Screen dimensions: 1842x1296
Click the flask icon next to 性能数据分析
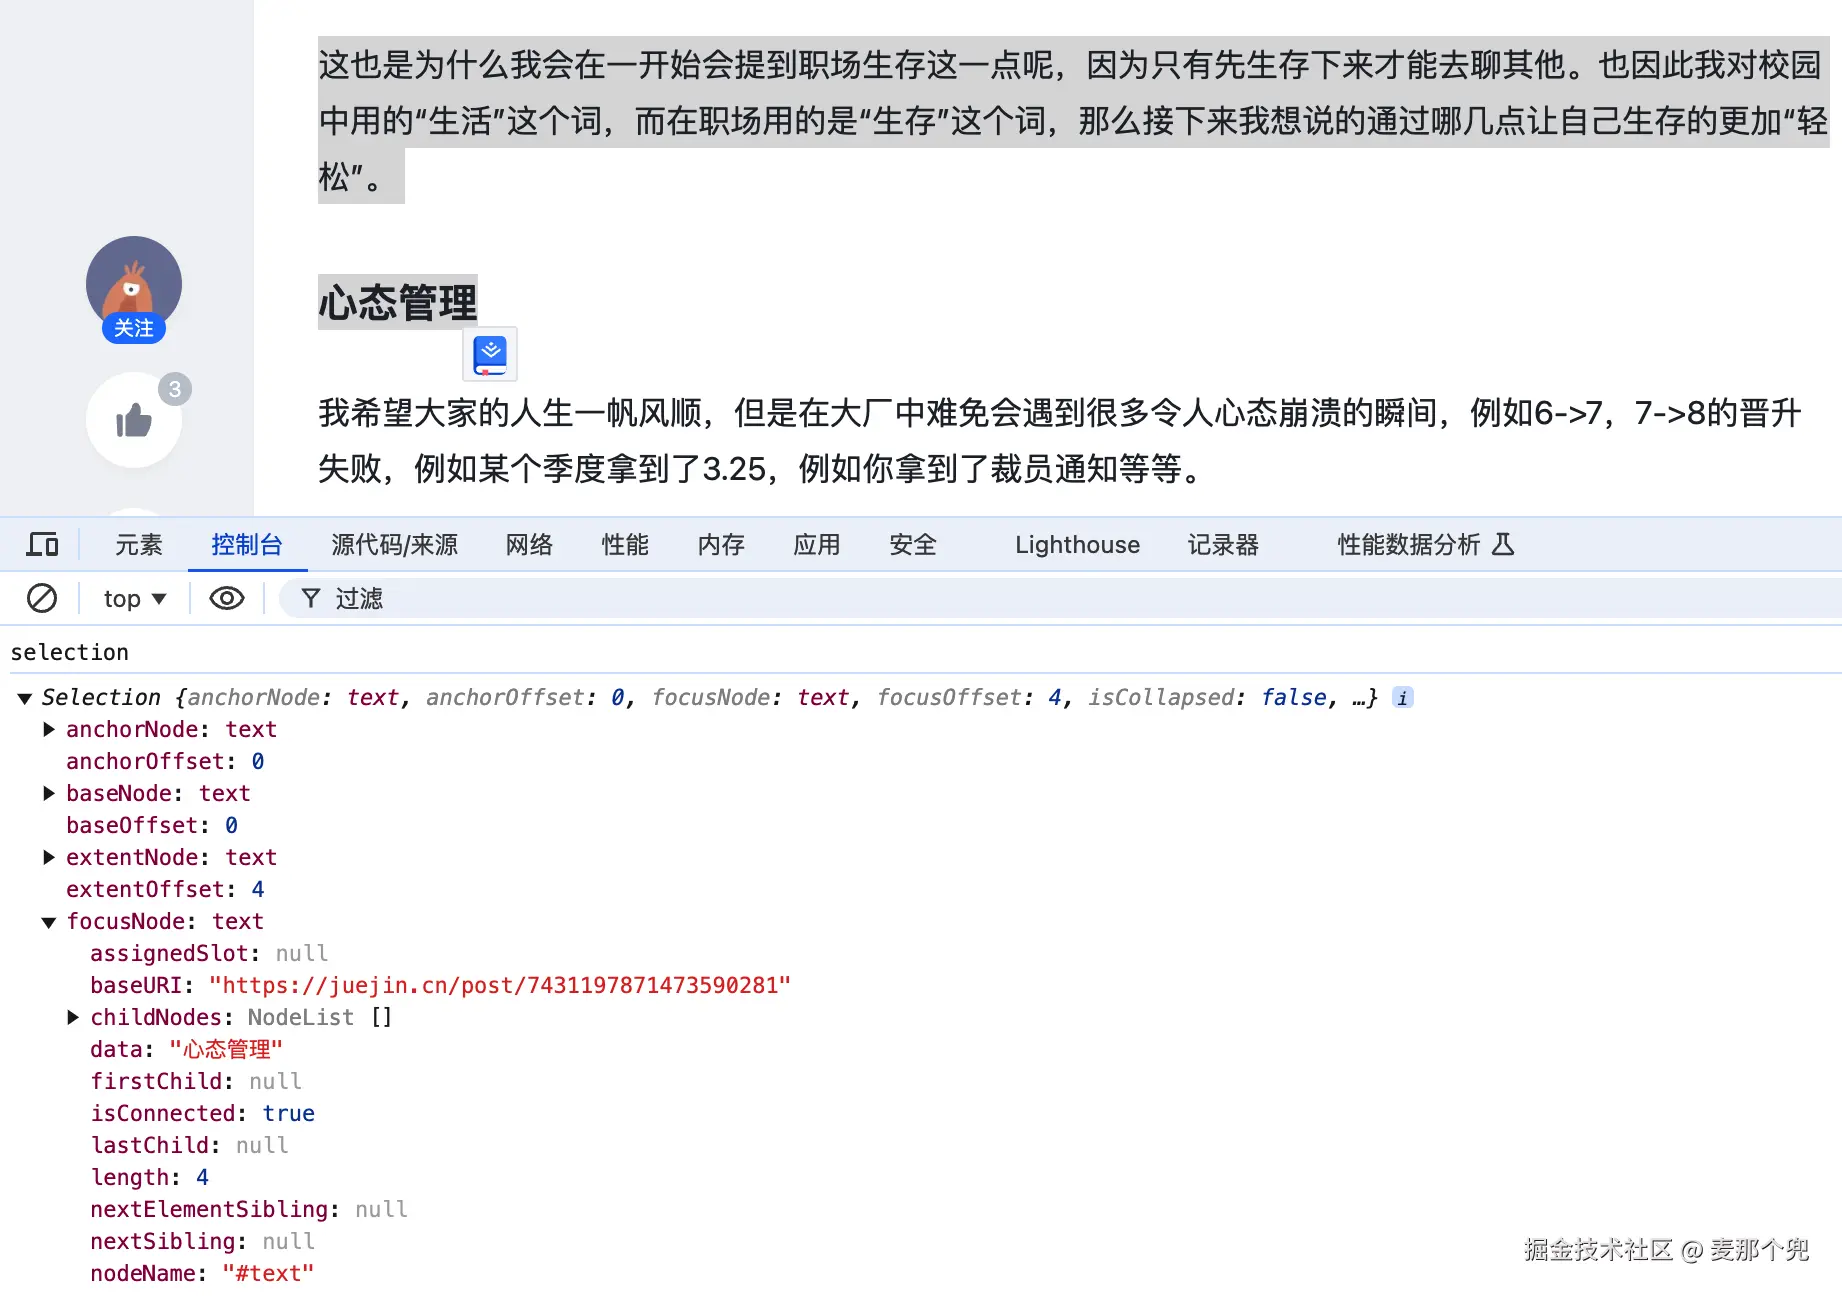click(1505, 544)
